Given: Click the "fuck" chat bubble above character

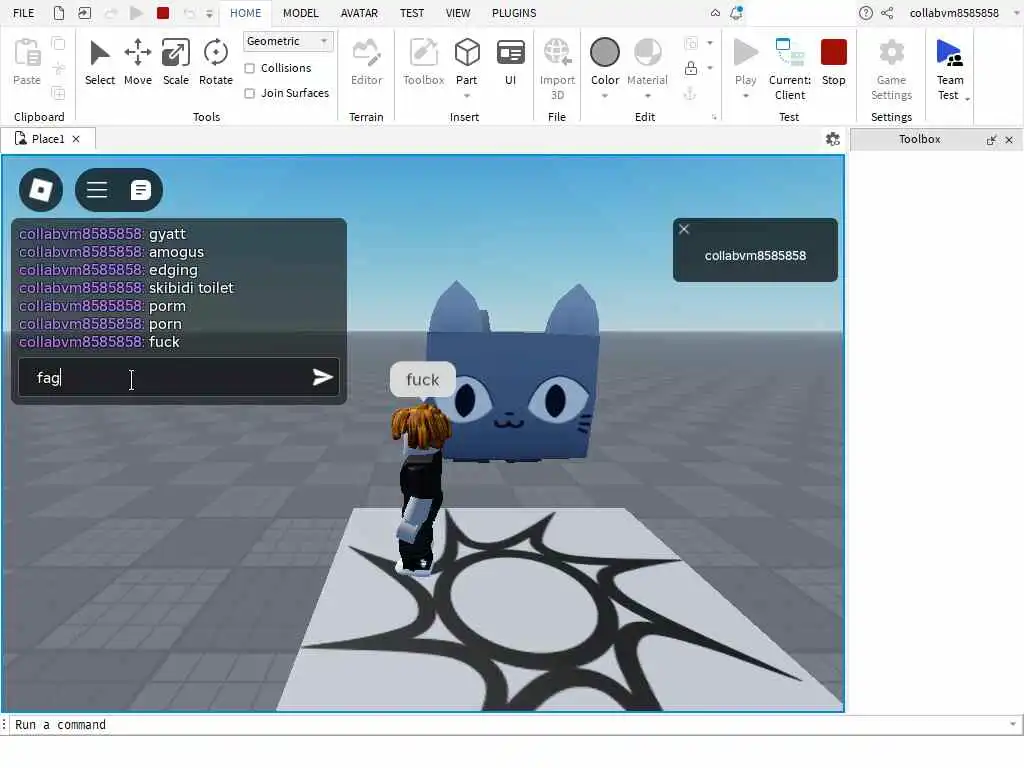Looking at the screenshot, I should tap(423, 379).
